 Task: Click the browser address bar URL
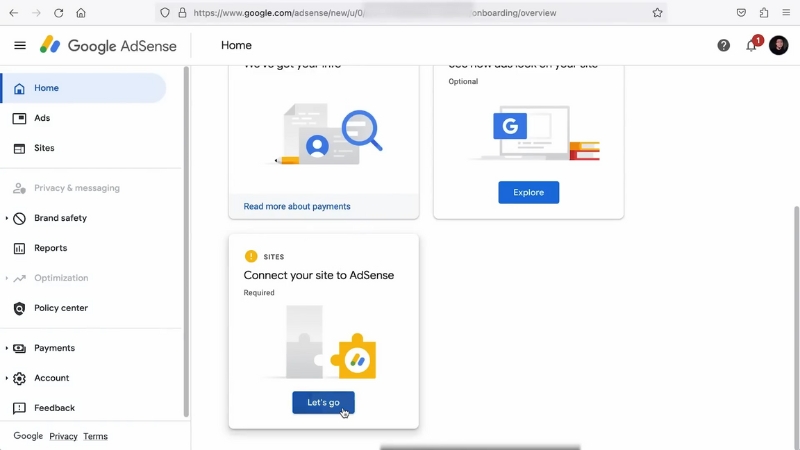pos(375,13)
